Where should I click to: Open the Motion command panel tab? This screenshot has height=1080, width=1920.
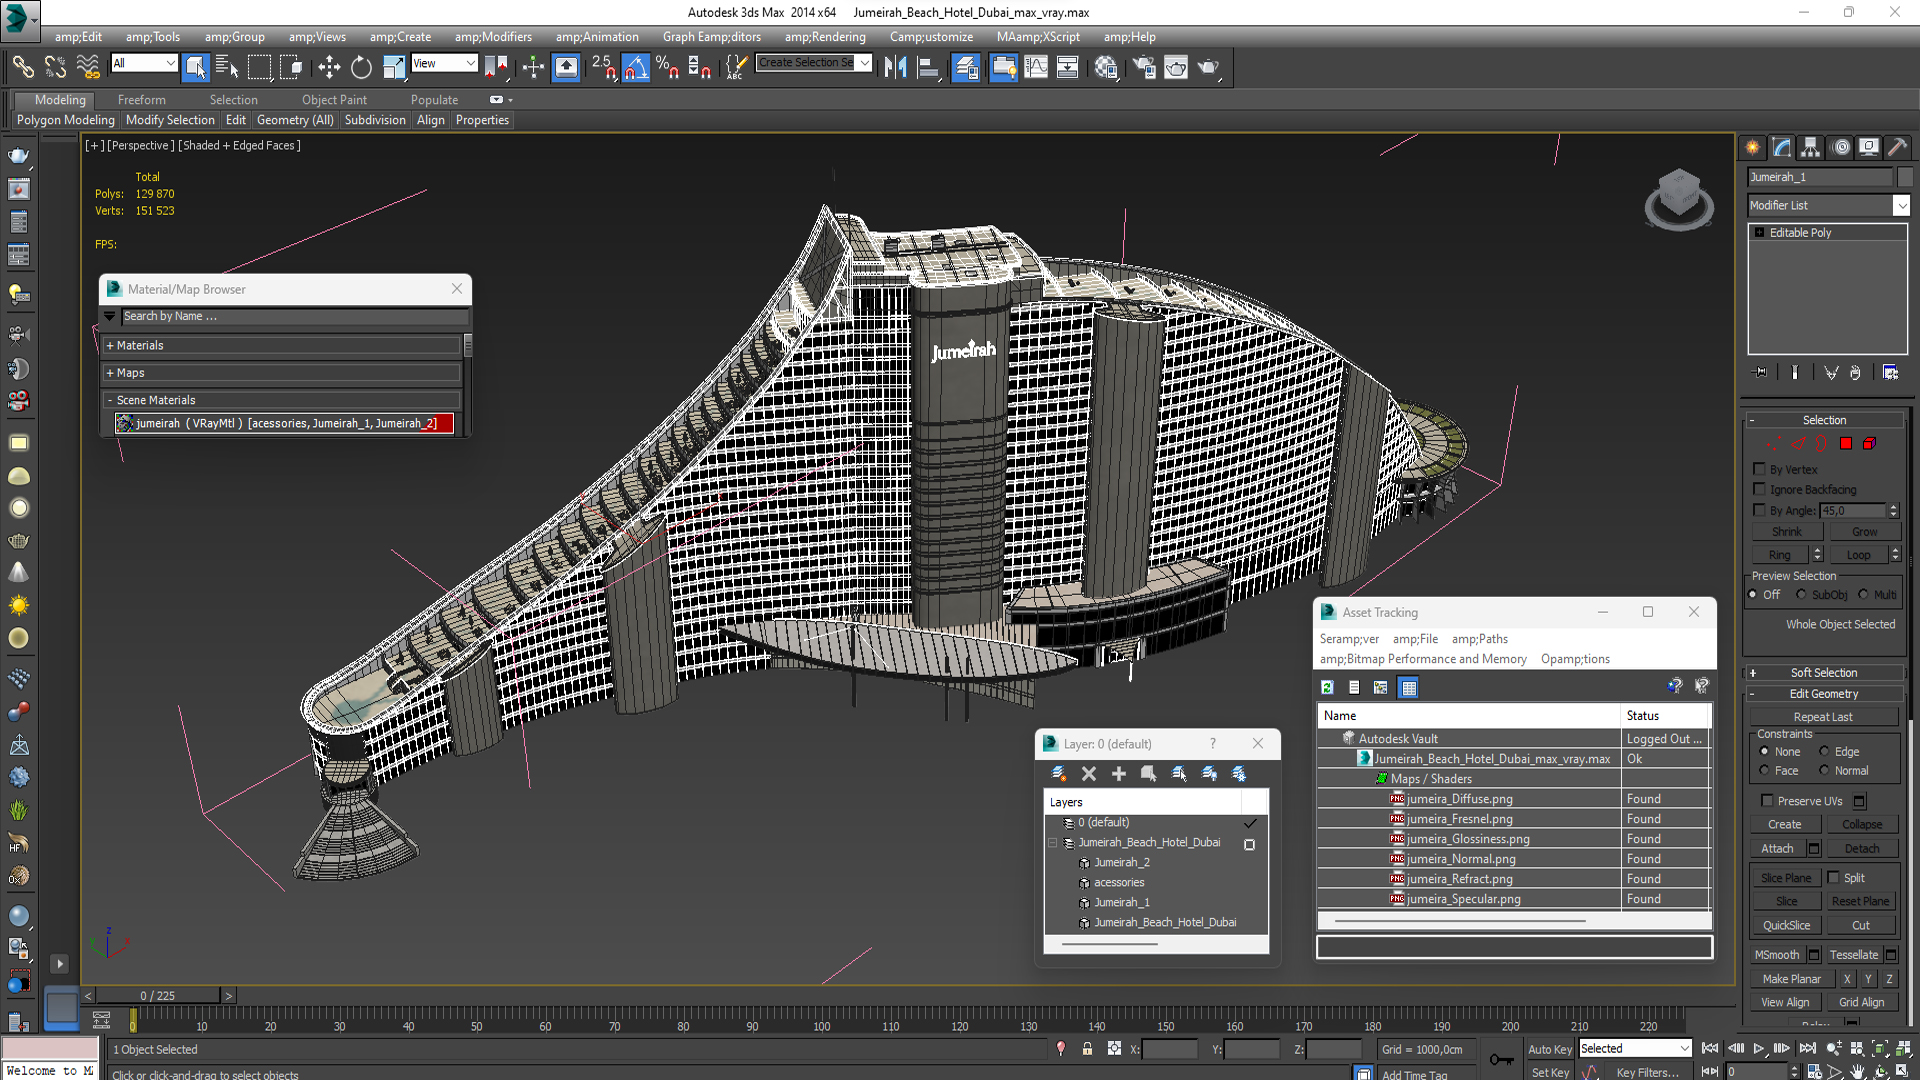tap(1840, 148)
